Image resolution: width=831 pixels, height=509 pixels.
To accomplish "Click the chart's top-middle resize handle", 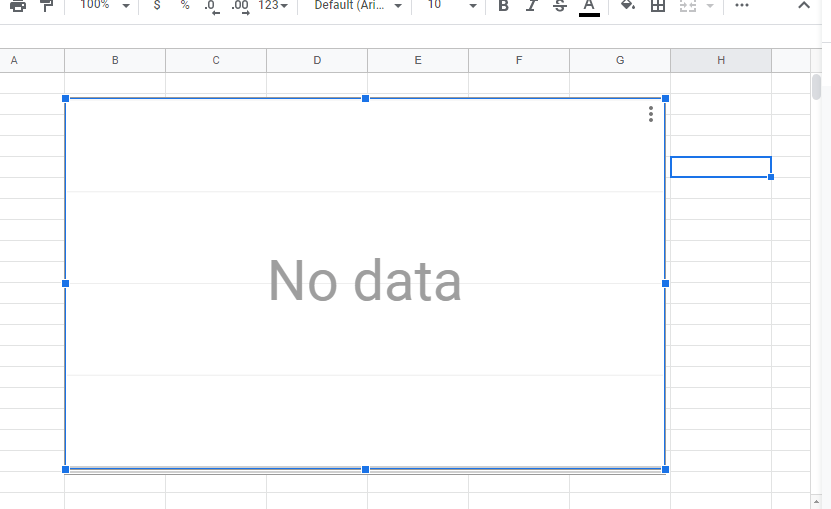I will tap(365, 99).
